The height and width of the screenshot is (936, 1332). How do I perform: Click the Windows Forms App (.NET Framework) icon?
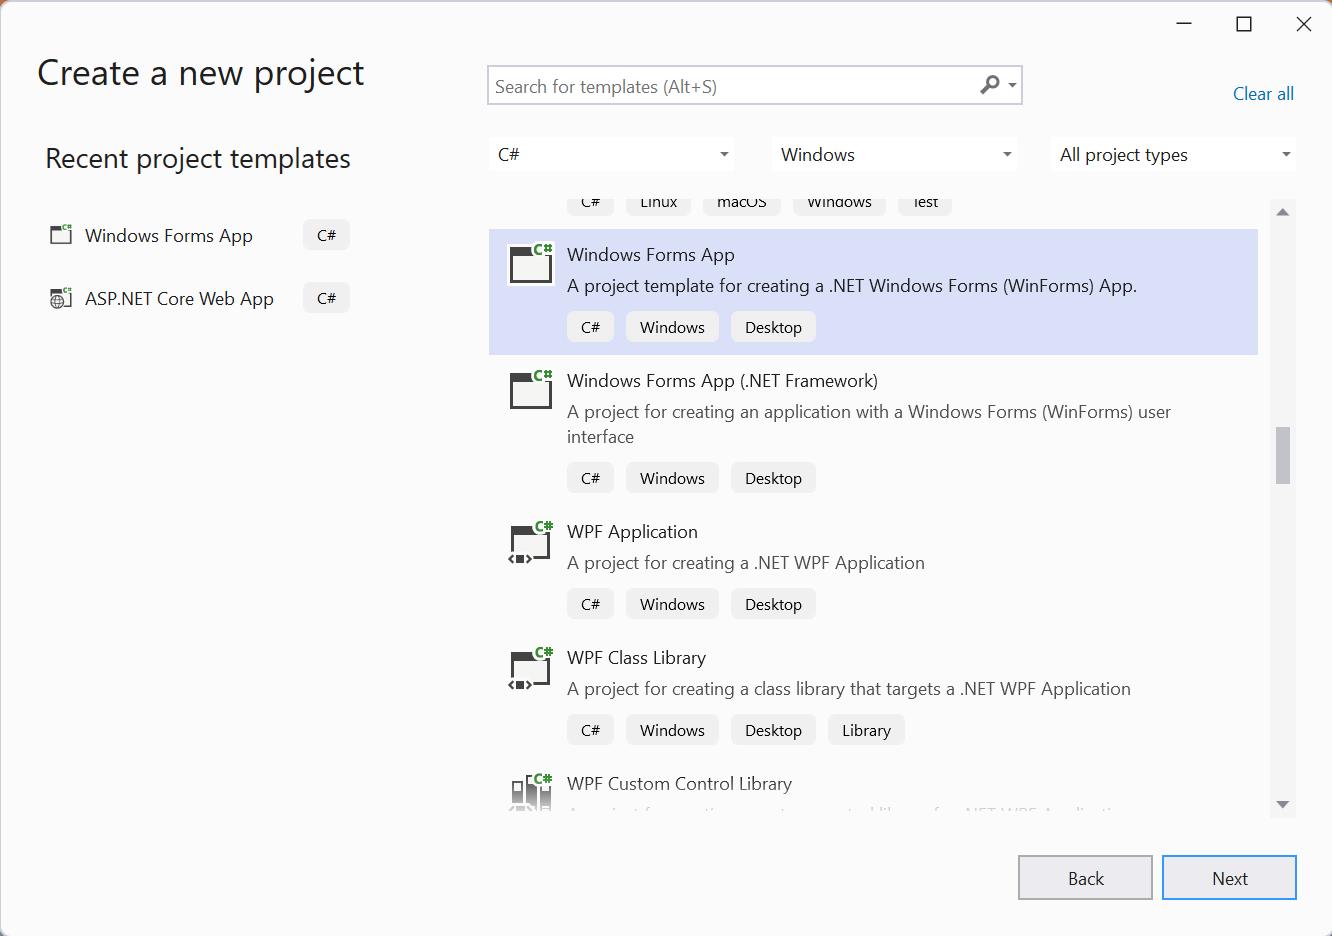click(x=530, y=390)
